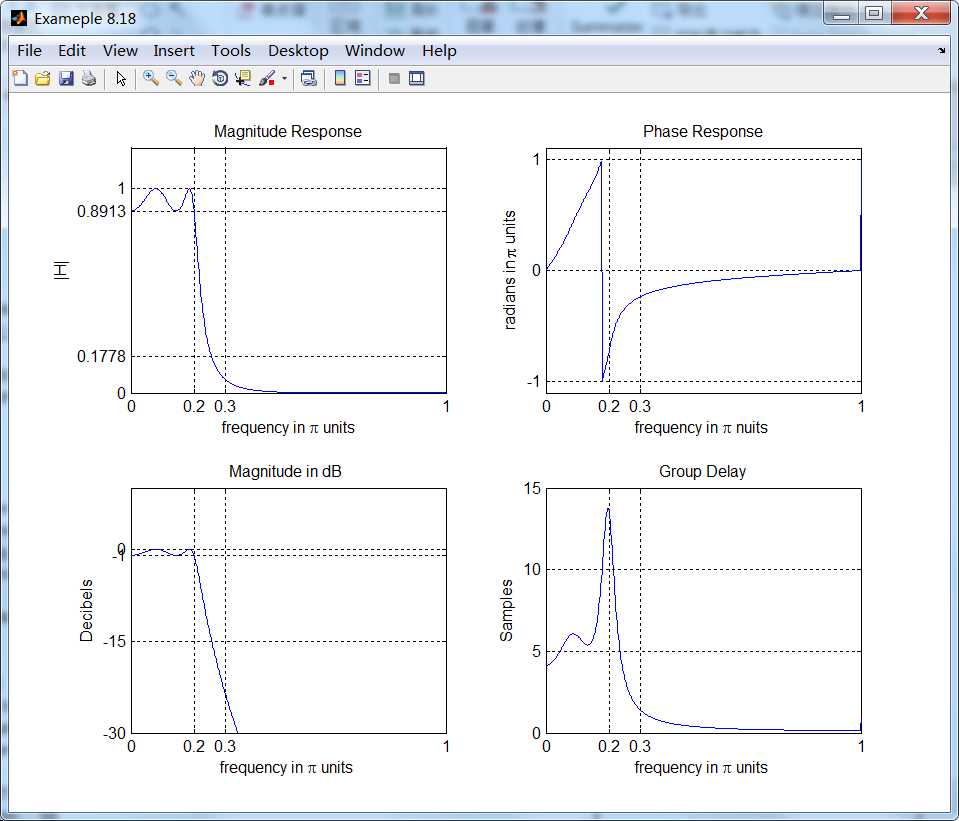
Task: Open the Help menu
Action: [x=439, y=51]
